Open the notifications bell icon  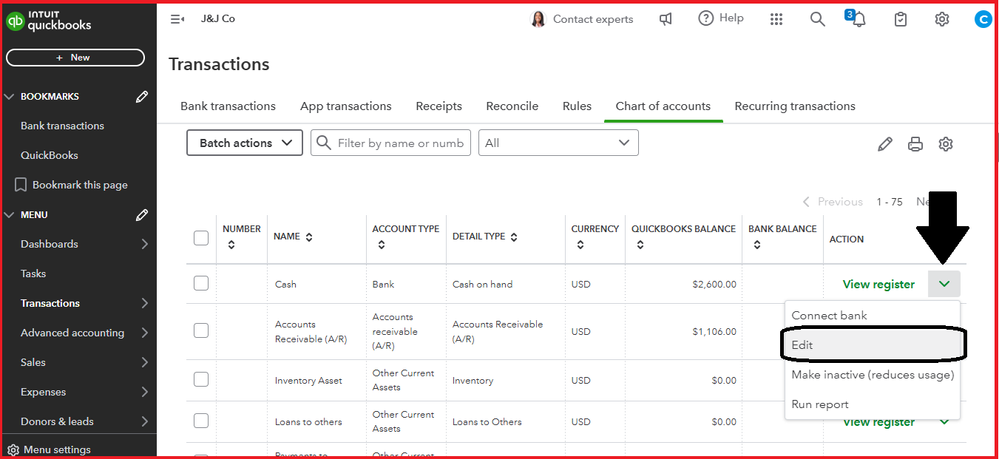click(x=857, y=19)
